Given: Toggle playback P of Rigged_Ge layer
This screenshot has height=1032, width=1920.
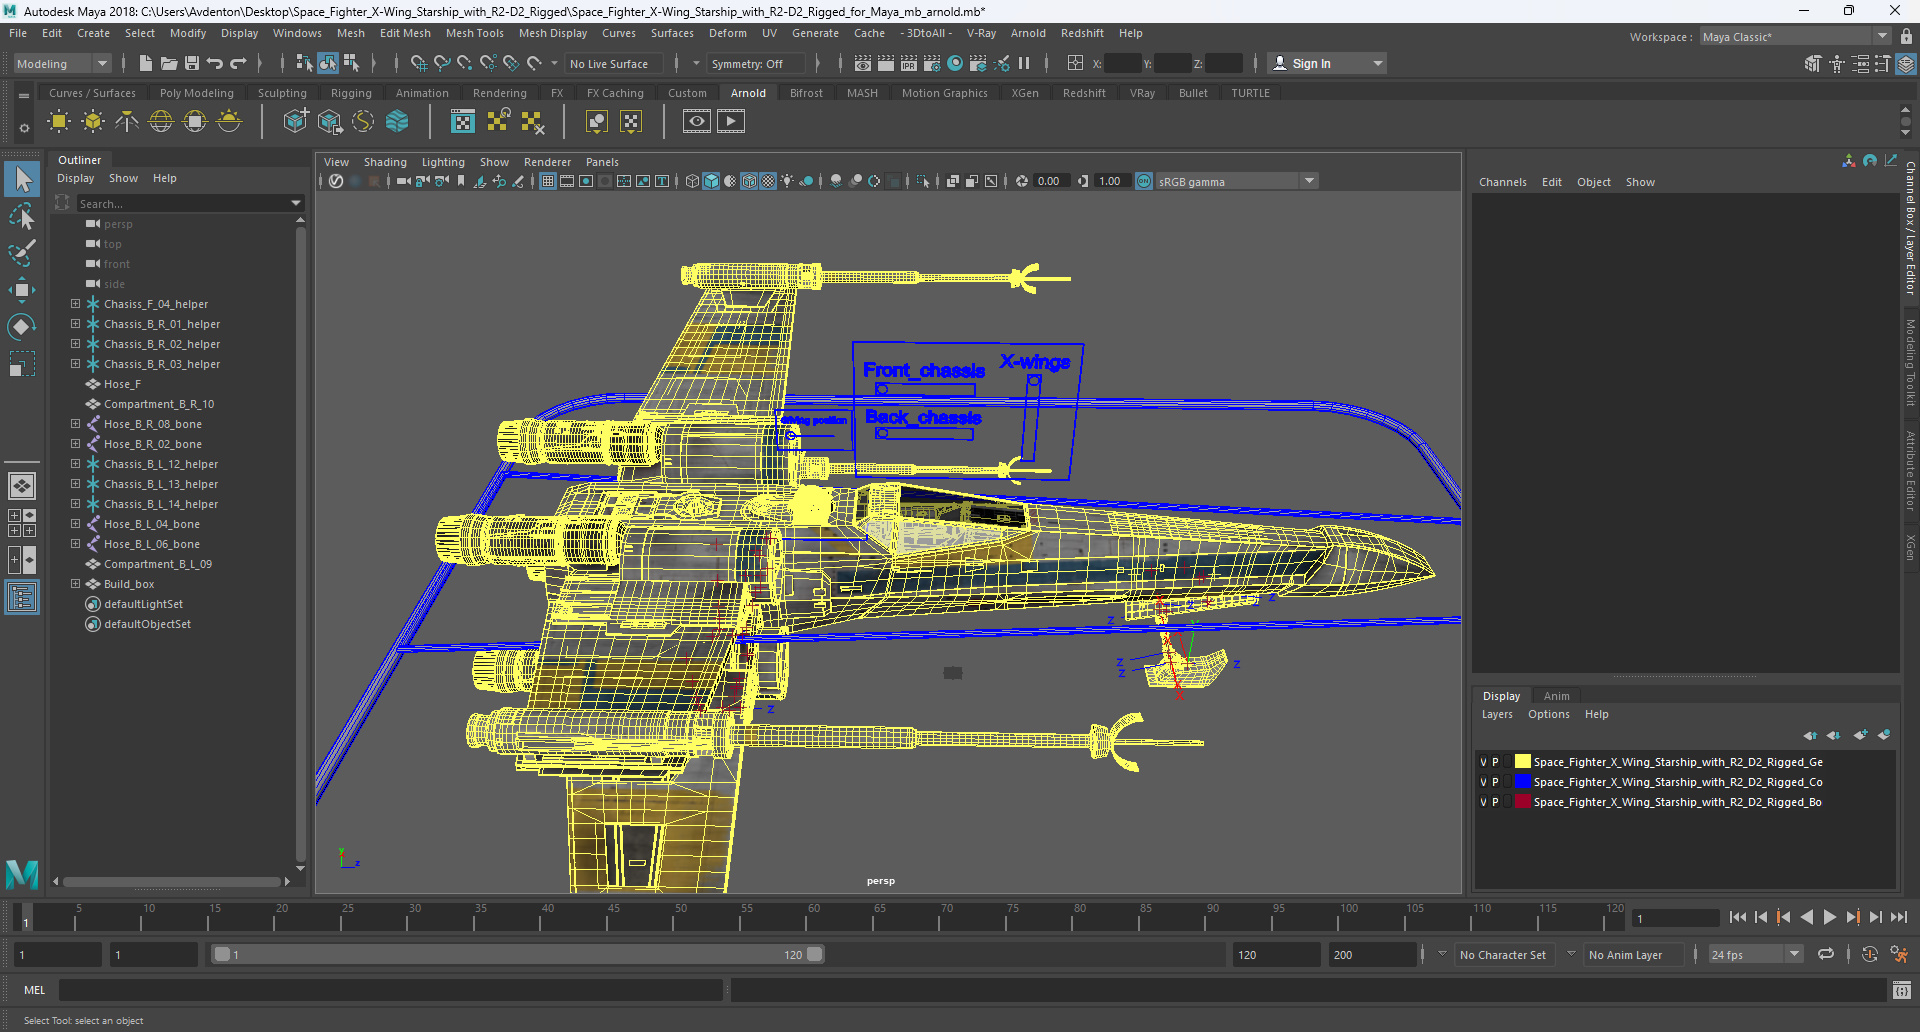Looking at the screenshot, I should 1496,762.
